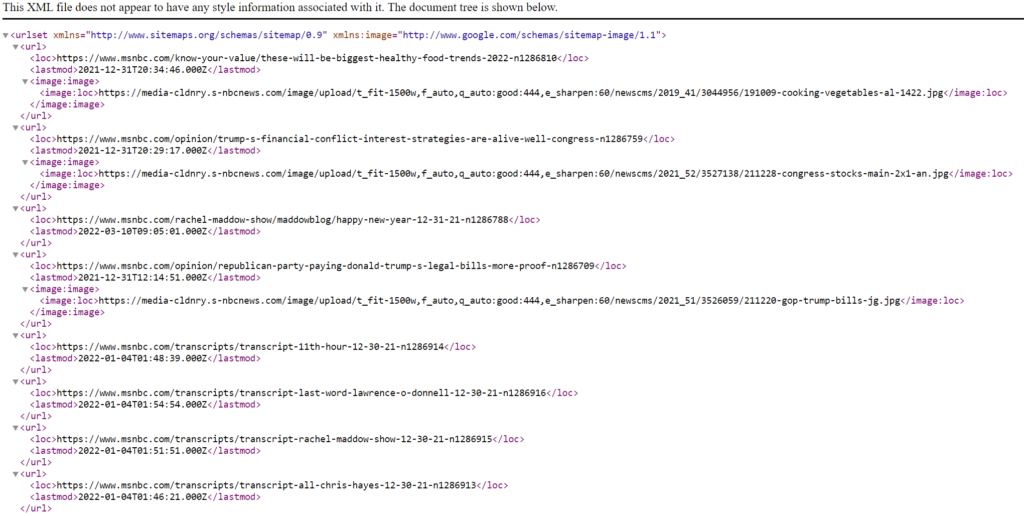Click the transcript-11th-hour-12-30-21 loc URL

(x=250, y=347)
